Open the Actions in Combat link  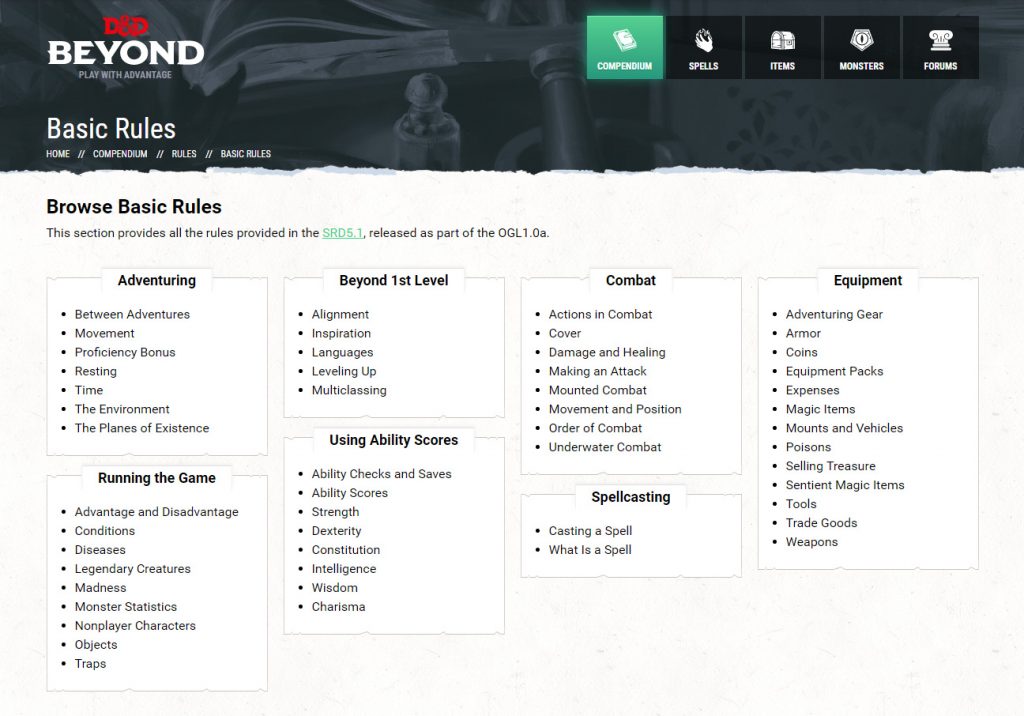600,314
